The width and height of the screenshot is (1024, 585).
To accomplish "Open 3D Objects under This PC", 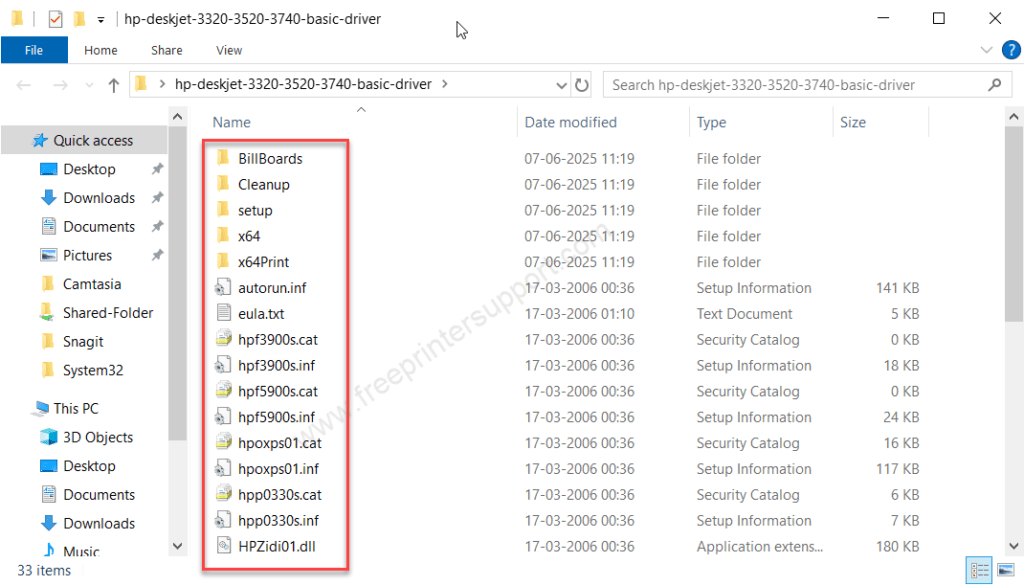I will (x=97, y=437).
